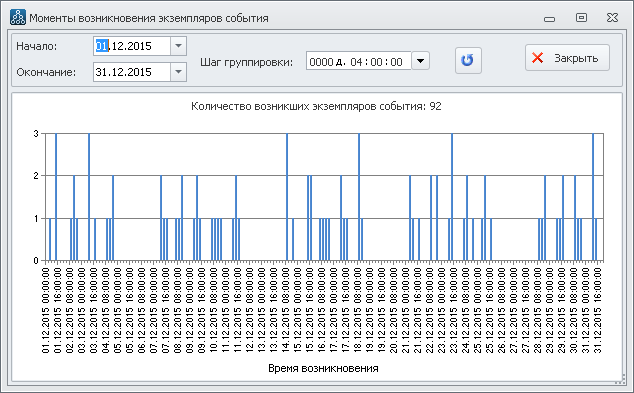Open the Начало date dropdown arrow
The height and width of the screenshot is (393, 634).
(178, 46)
